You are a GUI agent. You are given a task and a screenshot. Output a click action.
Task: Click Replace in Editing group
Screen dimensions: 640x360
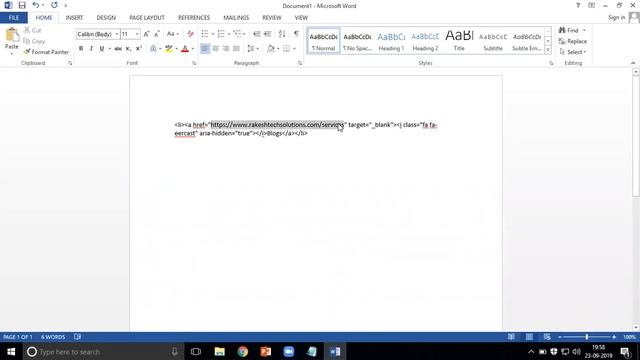pyautogui.click(x=573, y=41)
